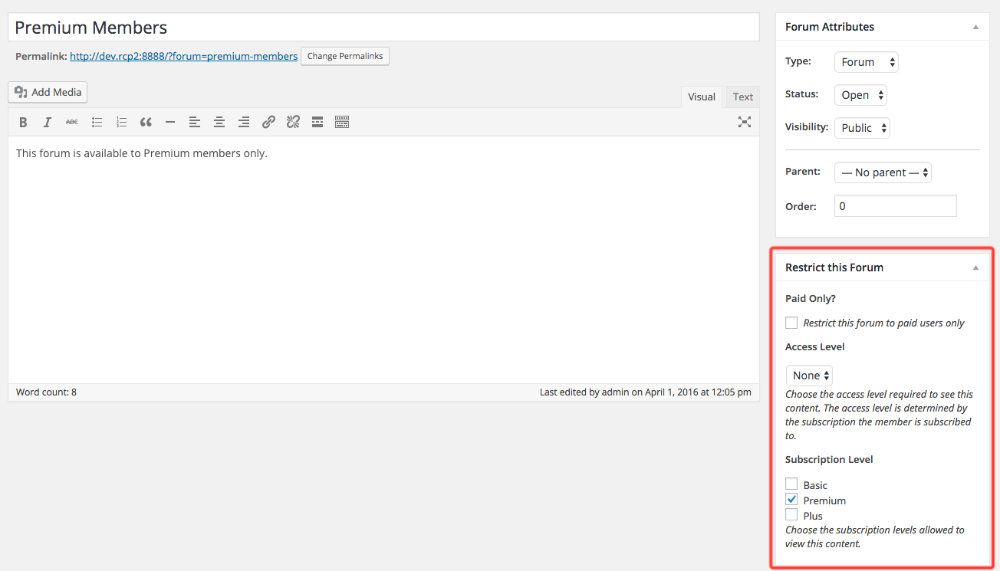Insert or edit link icon
The height and width of the screenshot is (571, 1000).
[x=268, y=122]
